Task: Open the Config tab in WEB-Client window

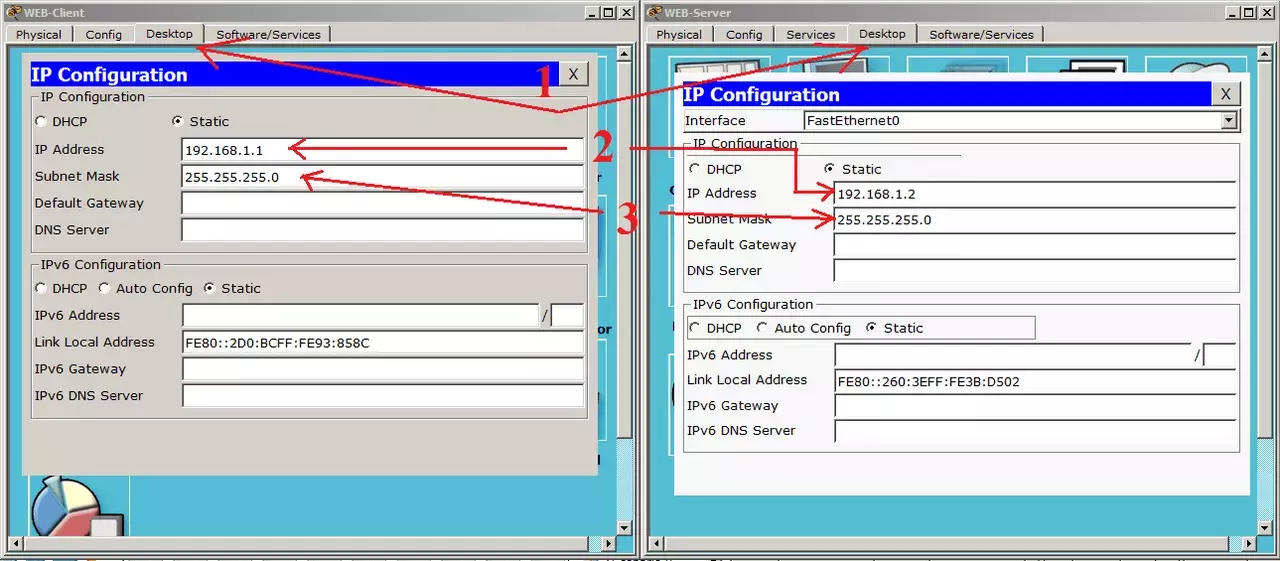Action: click(x=103, y=34)
